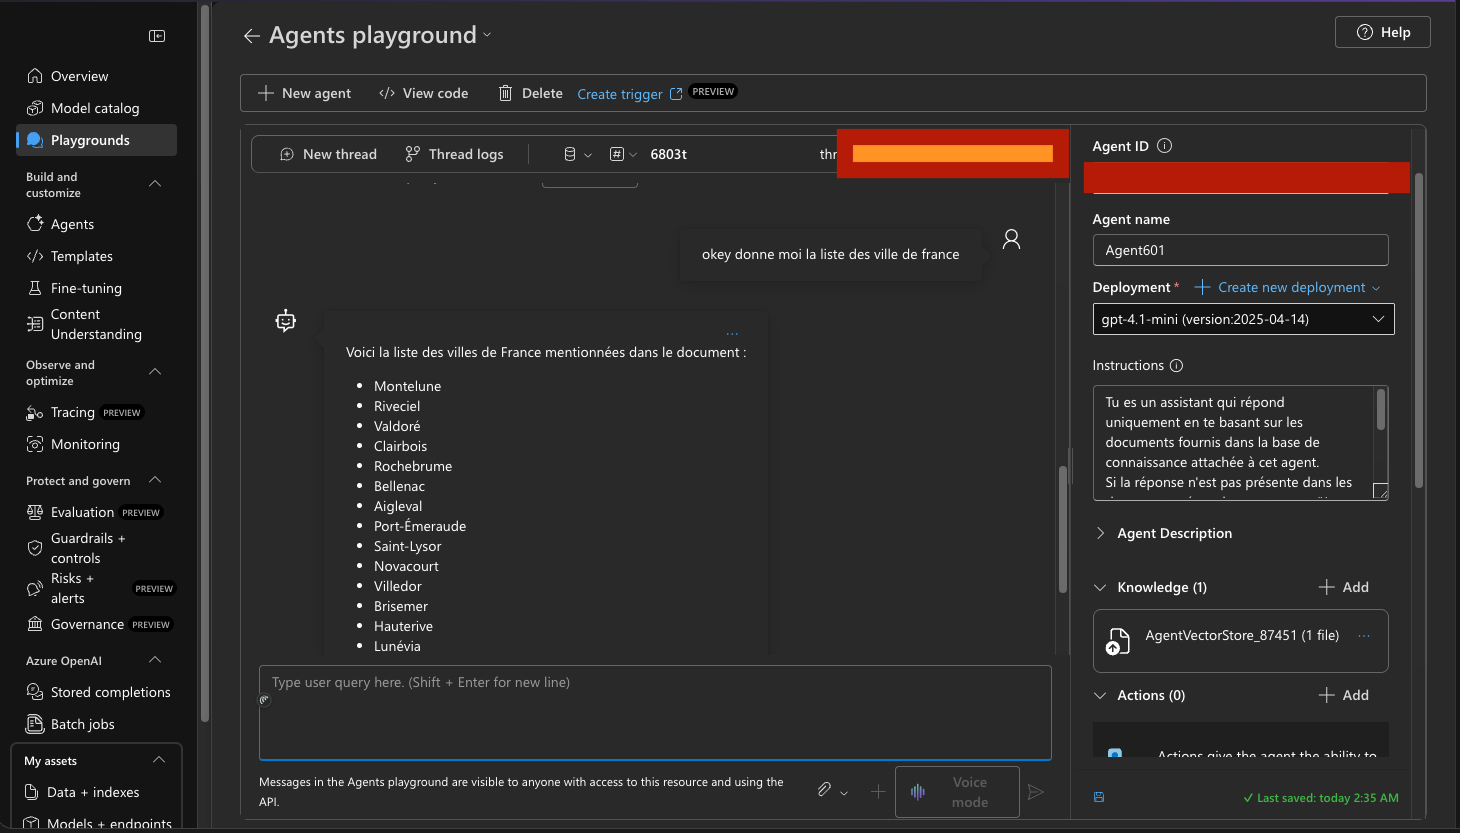
Task: Enable Voice mode for the chat
Action: coord(957,791)
